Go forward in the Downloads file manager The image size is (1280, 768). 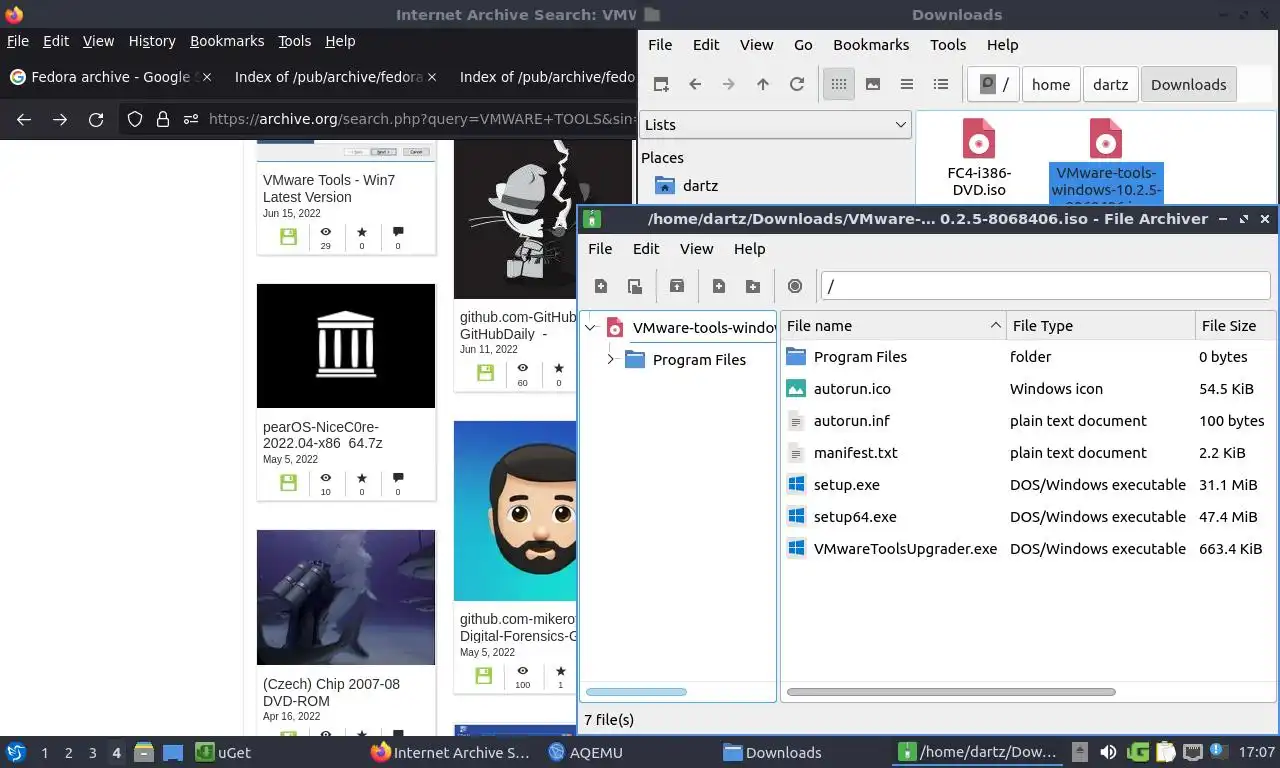click(x=729, y=84)
